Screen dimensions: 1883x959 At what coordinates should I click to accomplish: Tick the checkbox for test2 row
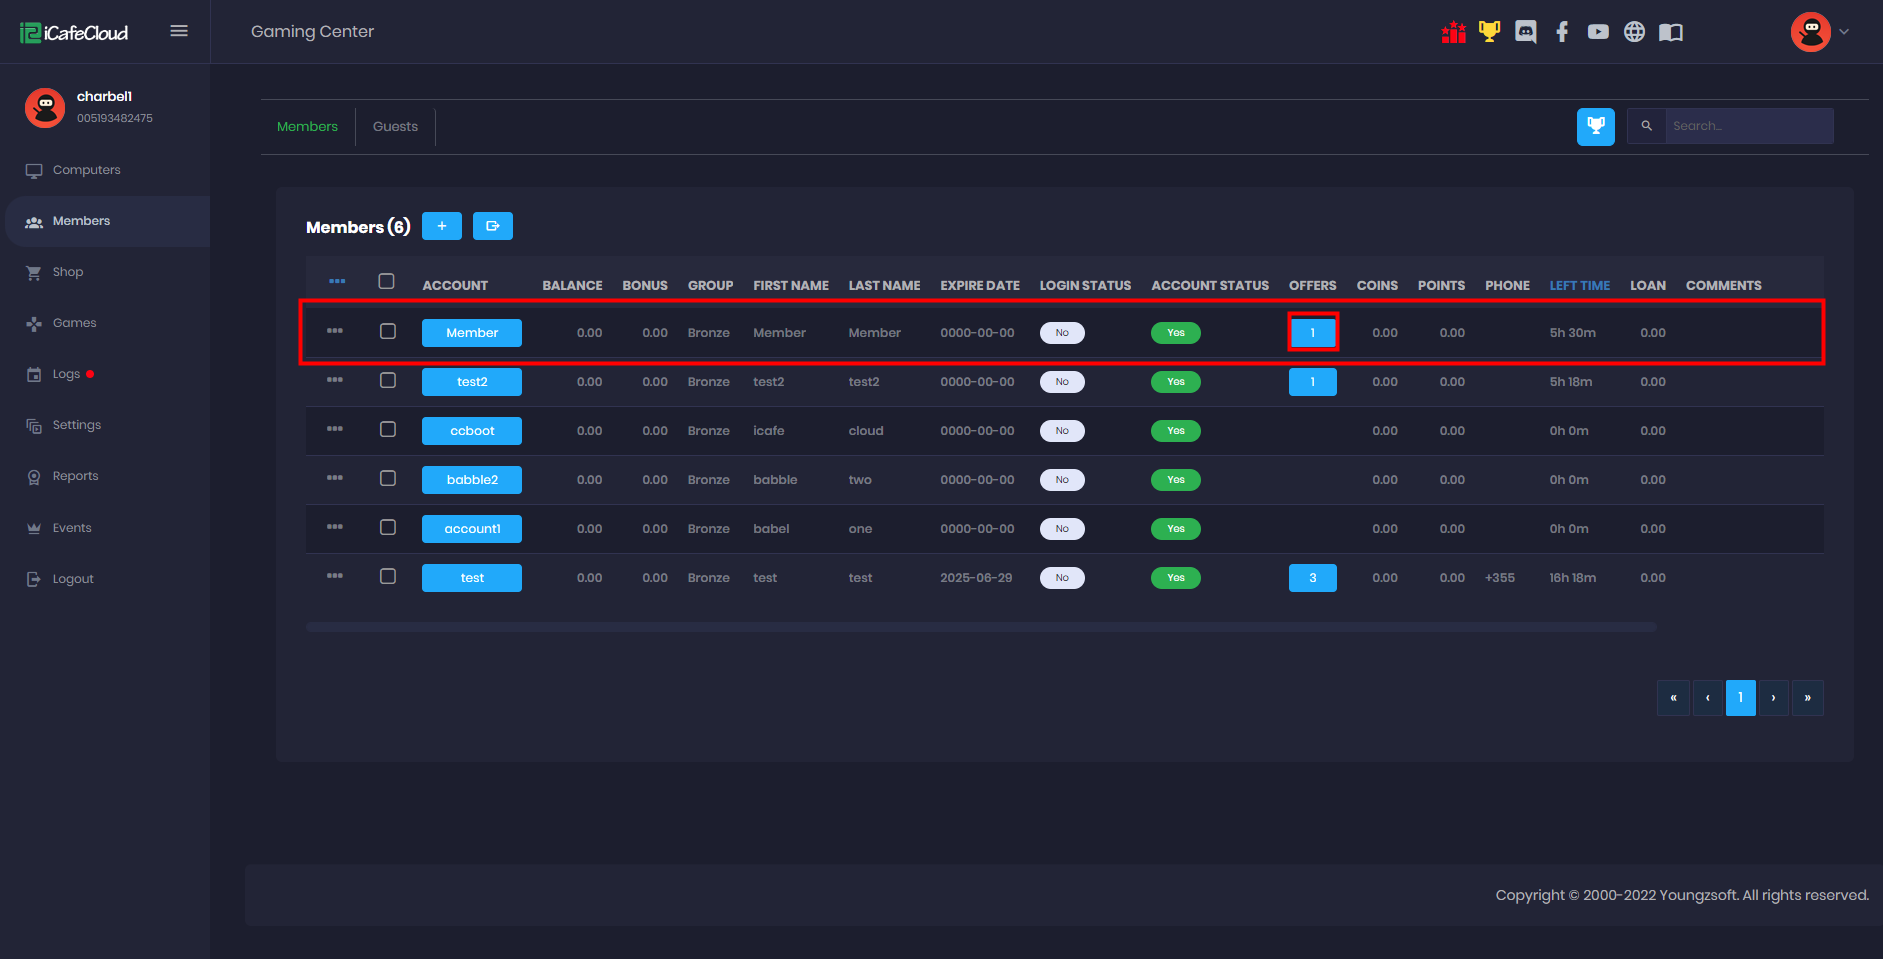click(388, 381)
